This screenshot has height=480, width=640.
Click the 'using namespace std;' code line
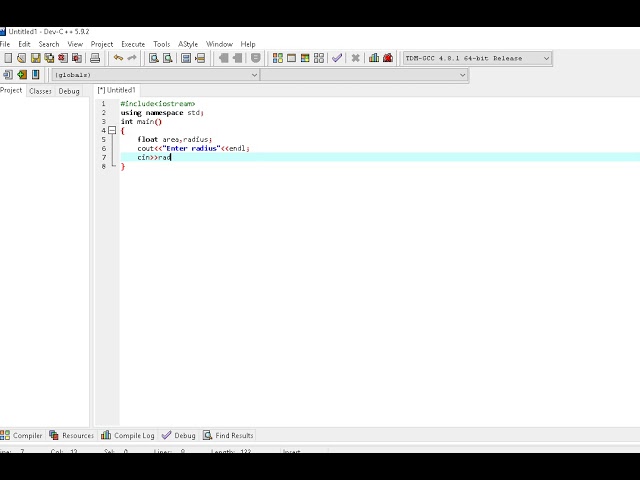click(x=162, y=113)
